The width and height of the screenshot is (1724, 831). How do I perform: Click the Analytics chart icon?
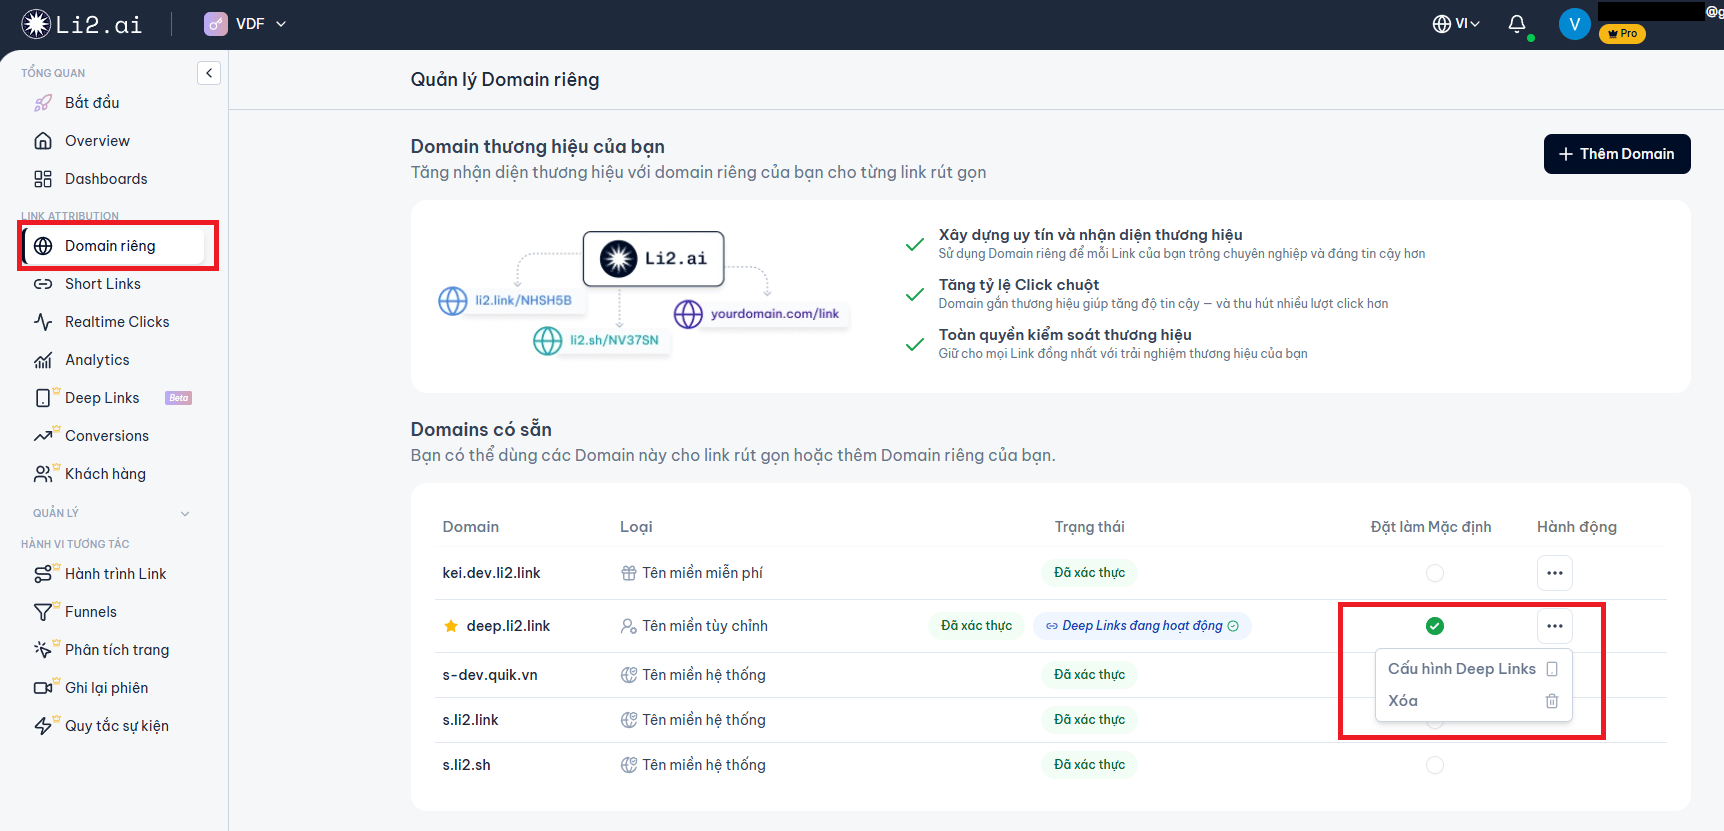tap(43, 360)
